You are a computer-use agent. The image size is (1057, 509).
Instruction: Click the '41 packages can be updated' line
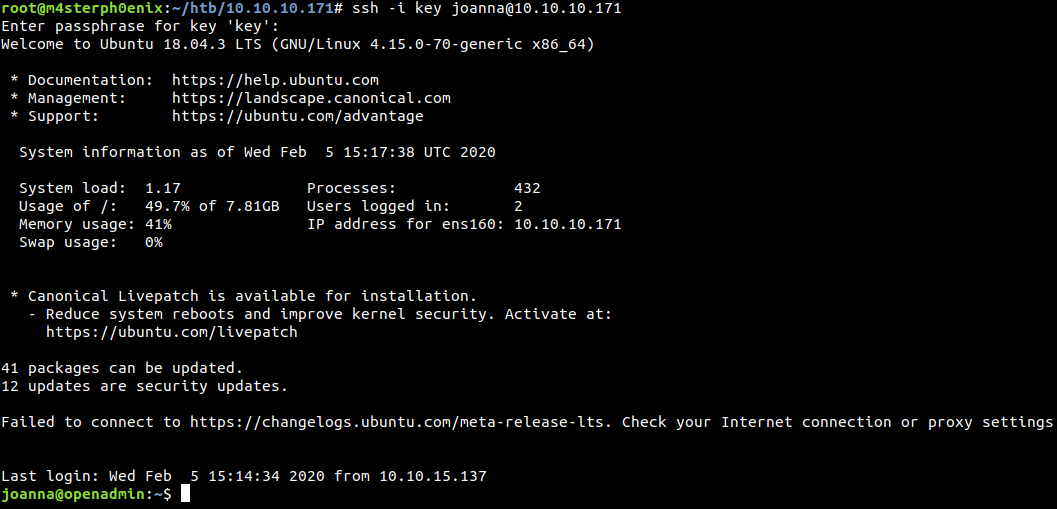pos(122,368)
